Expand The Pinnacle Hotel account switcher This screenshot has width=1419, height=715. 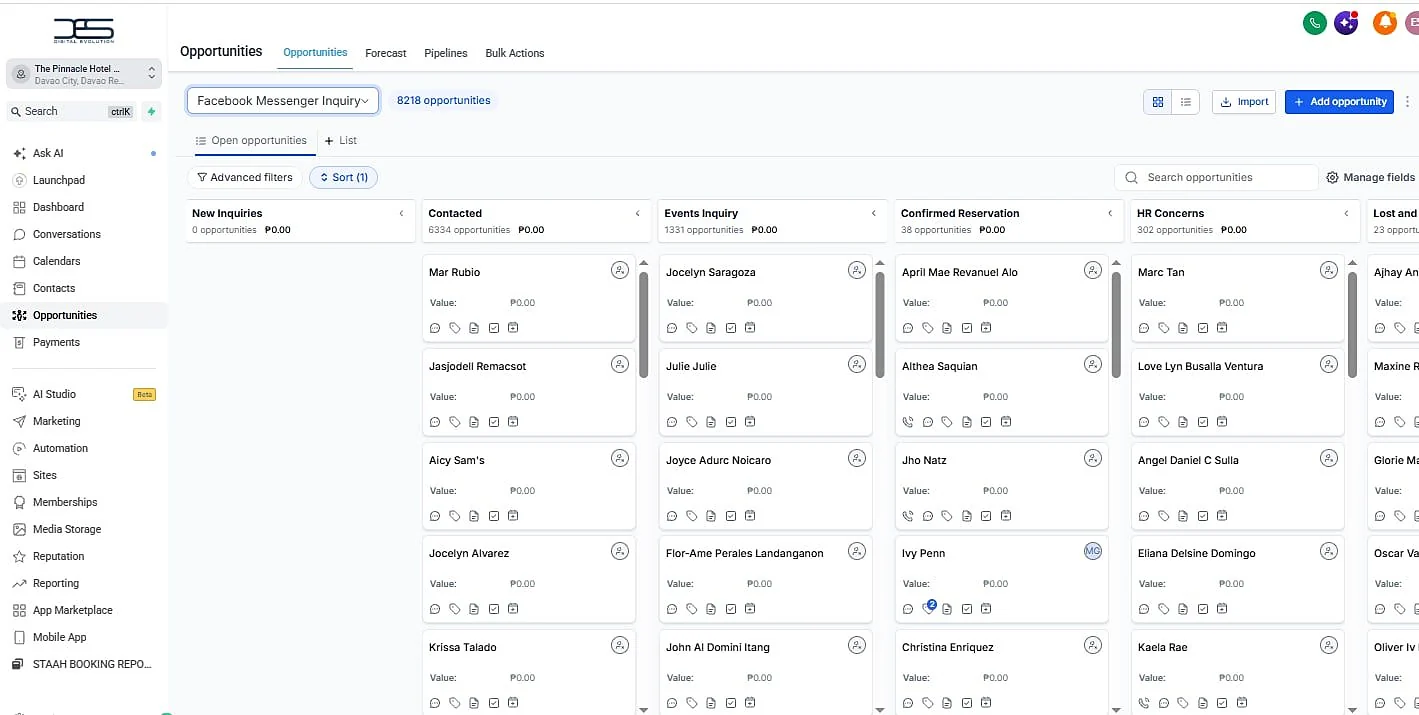84,74
